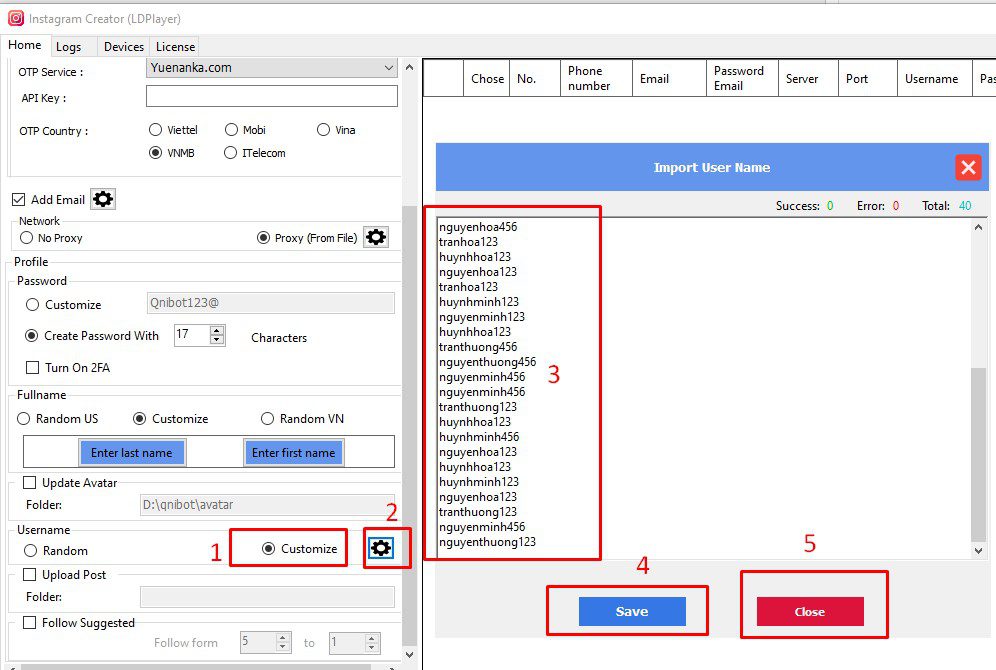Click the Qnibot123@ password field
The image size is (996, 670).
pos(271,303)
